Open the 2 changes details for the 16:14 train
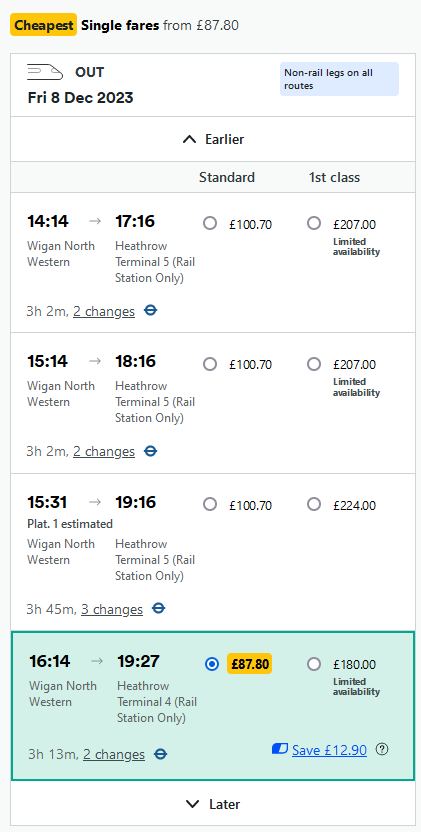421x832 pixels. tap(114, 755)
